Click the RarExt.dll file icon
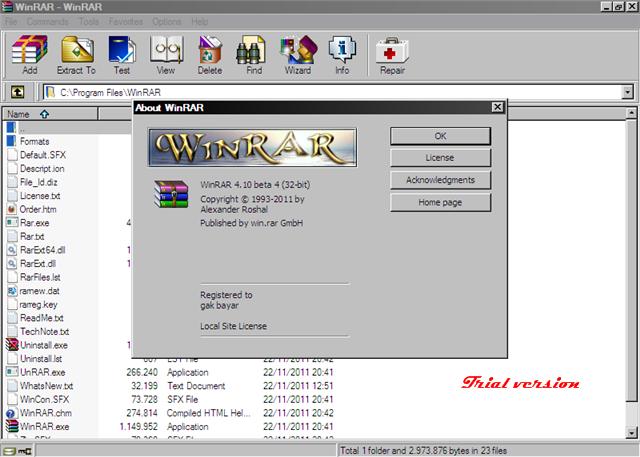This screenshot has height=457, width=640. coord(12,264)
